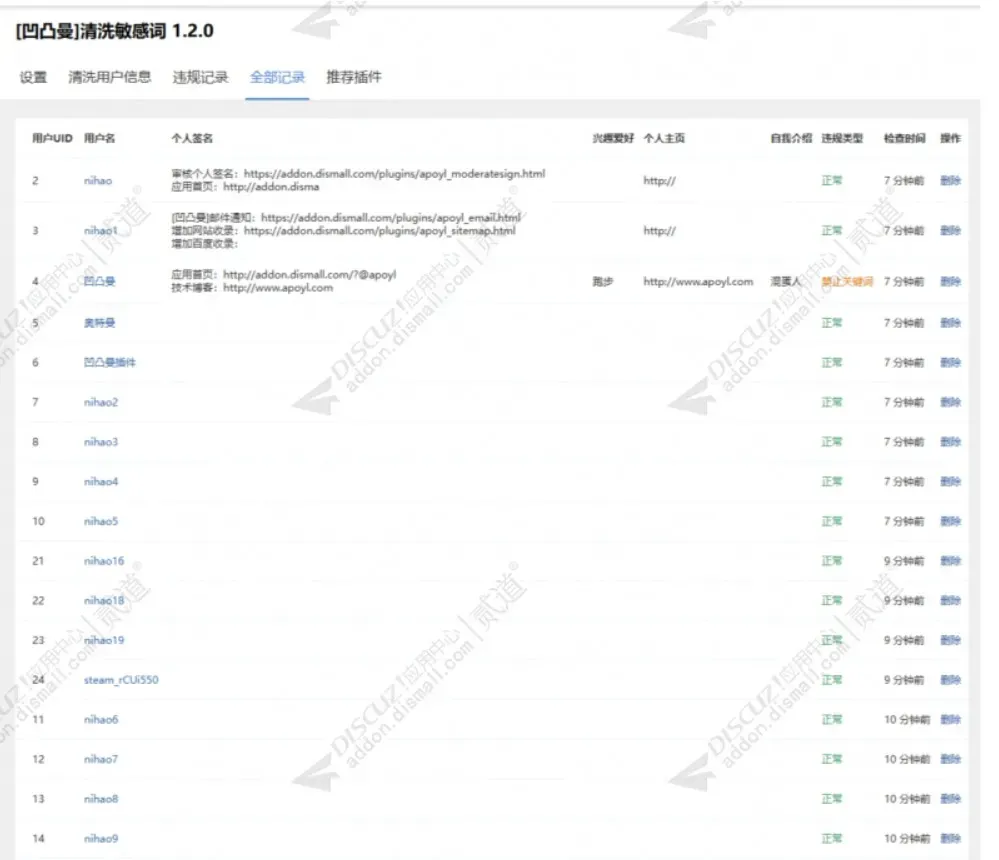
Task: Click the username 奥特曼
Action: click(x=100, y=322)
